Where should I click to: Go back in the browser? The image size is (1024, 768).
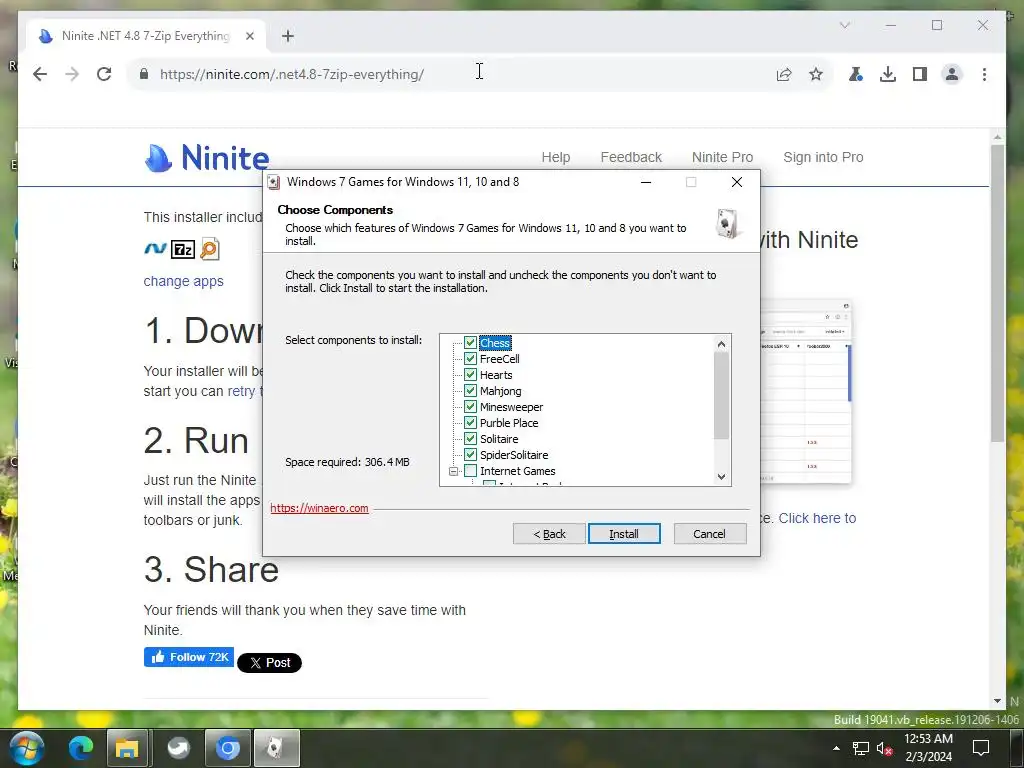point(40,74)
